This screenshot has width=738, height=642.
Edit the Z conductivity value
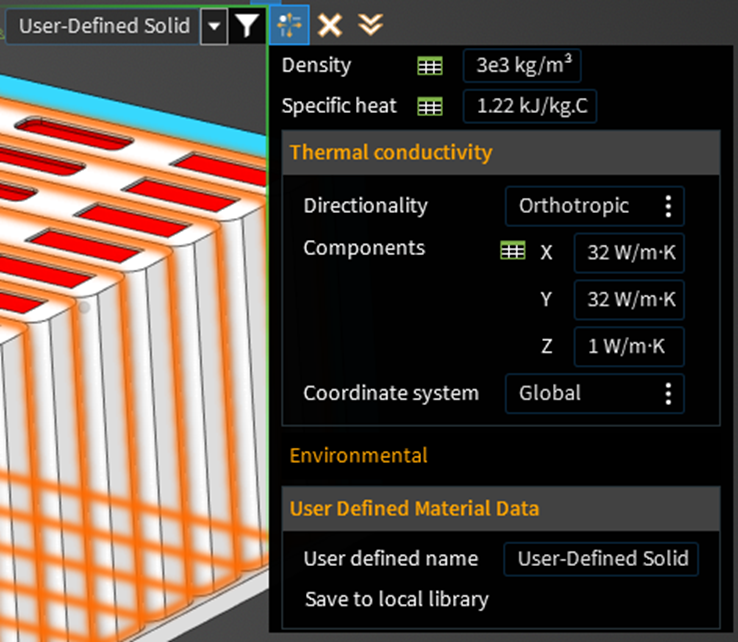[629, 346]
